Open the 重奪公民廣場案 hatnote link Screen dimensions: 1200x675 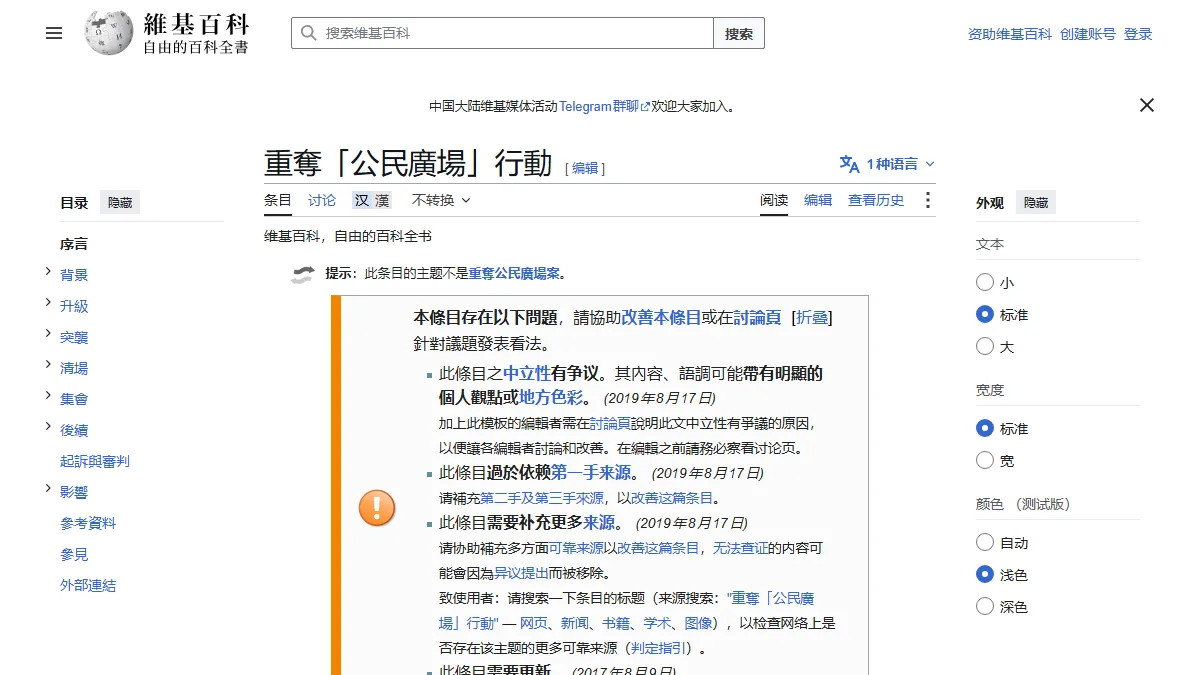[x=514, y=273]
